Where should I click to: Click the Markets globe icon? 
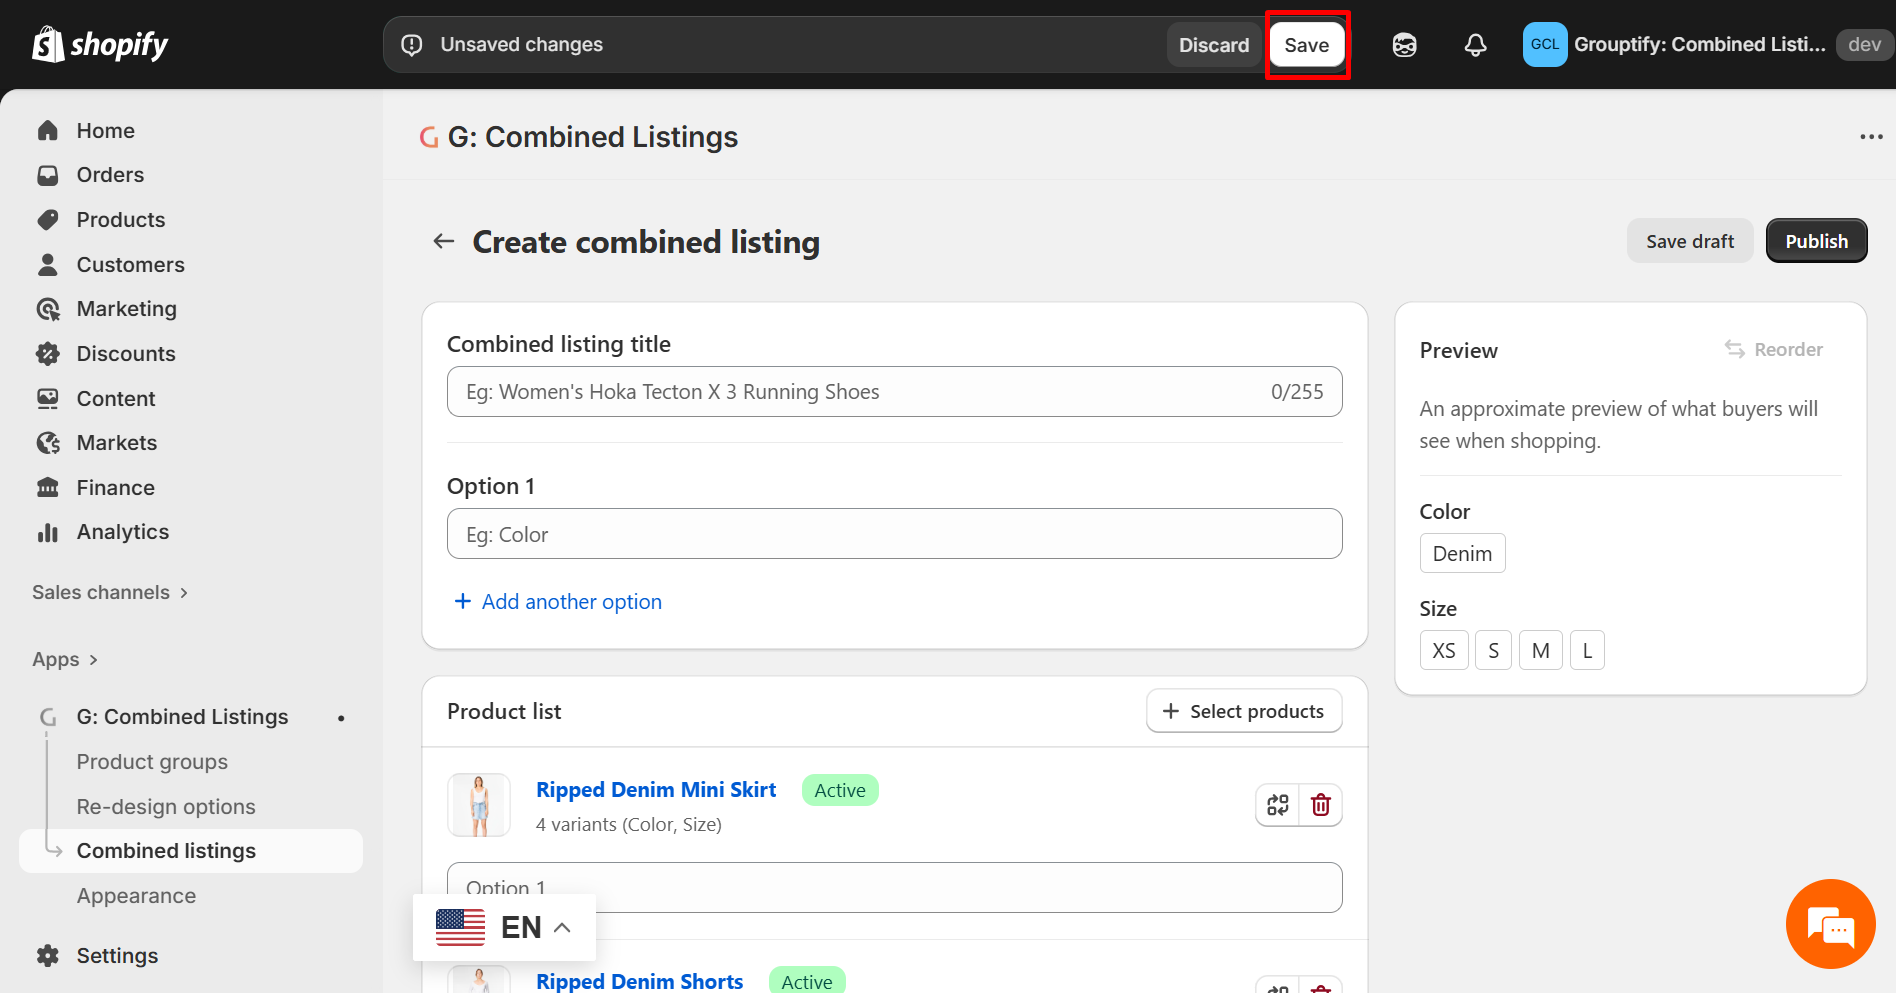(48, 443)
